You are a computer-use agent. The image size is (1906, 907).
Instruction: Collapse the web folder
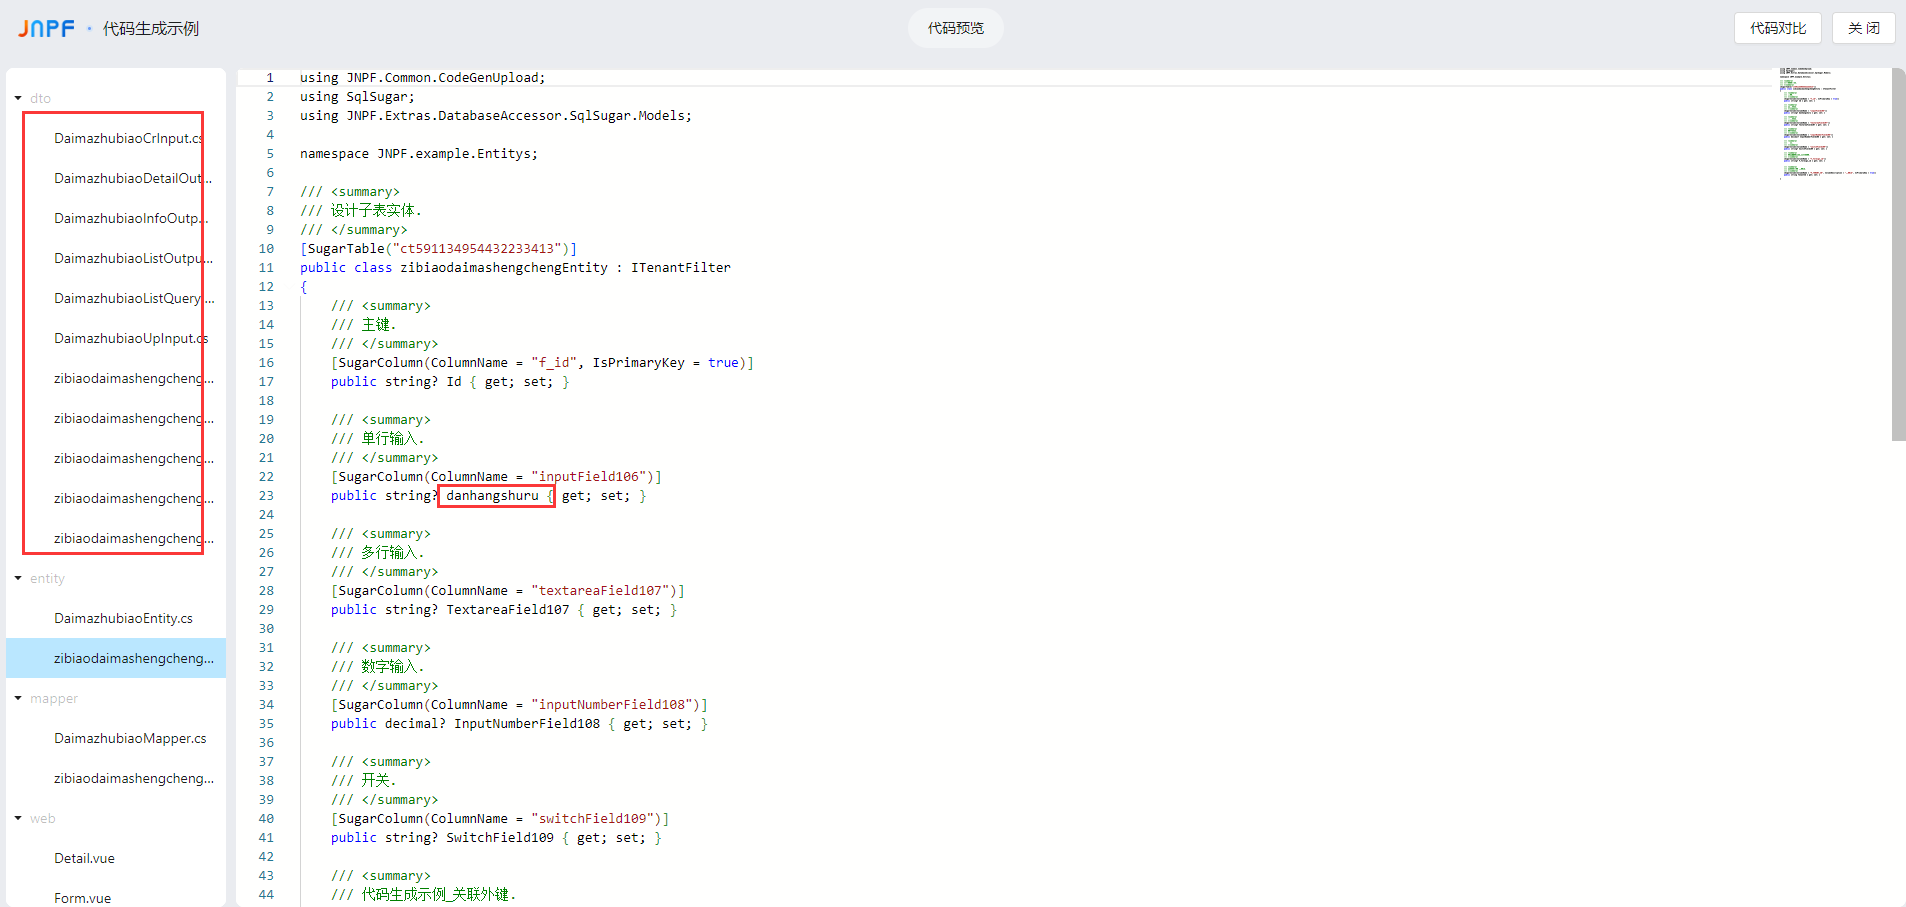point(18,818)
